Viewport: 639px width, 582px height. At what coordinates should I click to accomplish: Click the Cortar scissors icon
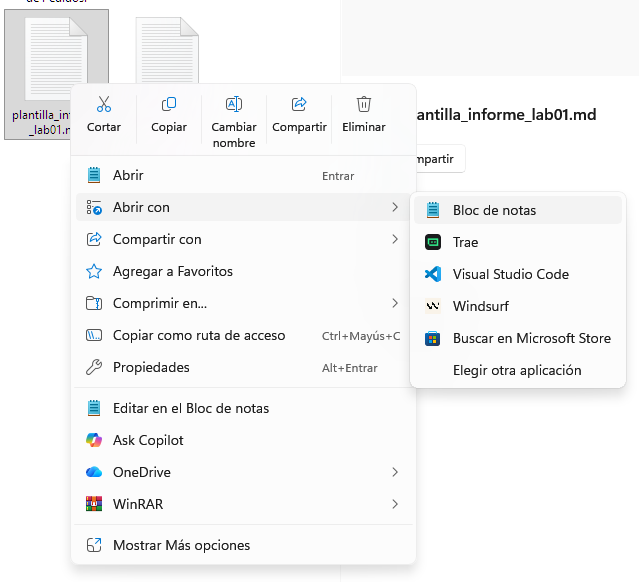(x=104, y=105)
